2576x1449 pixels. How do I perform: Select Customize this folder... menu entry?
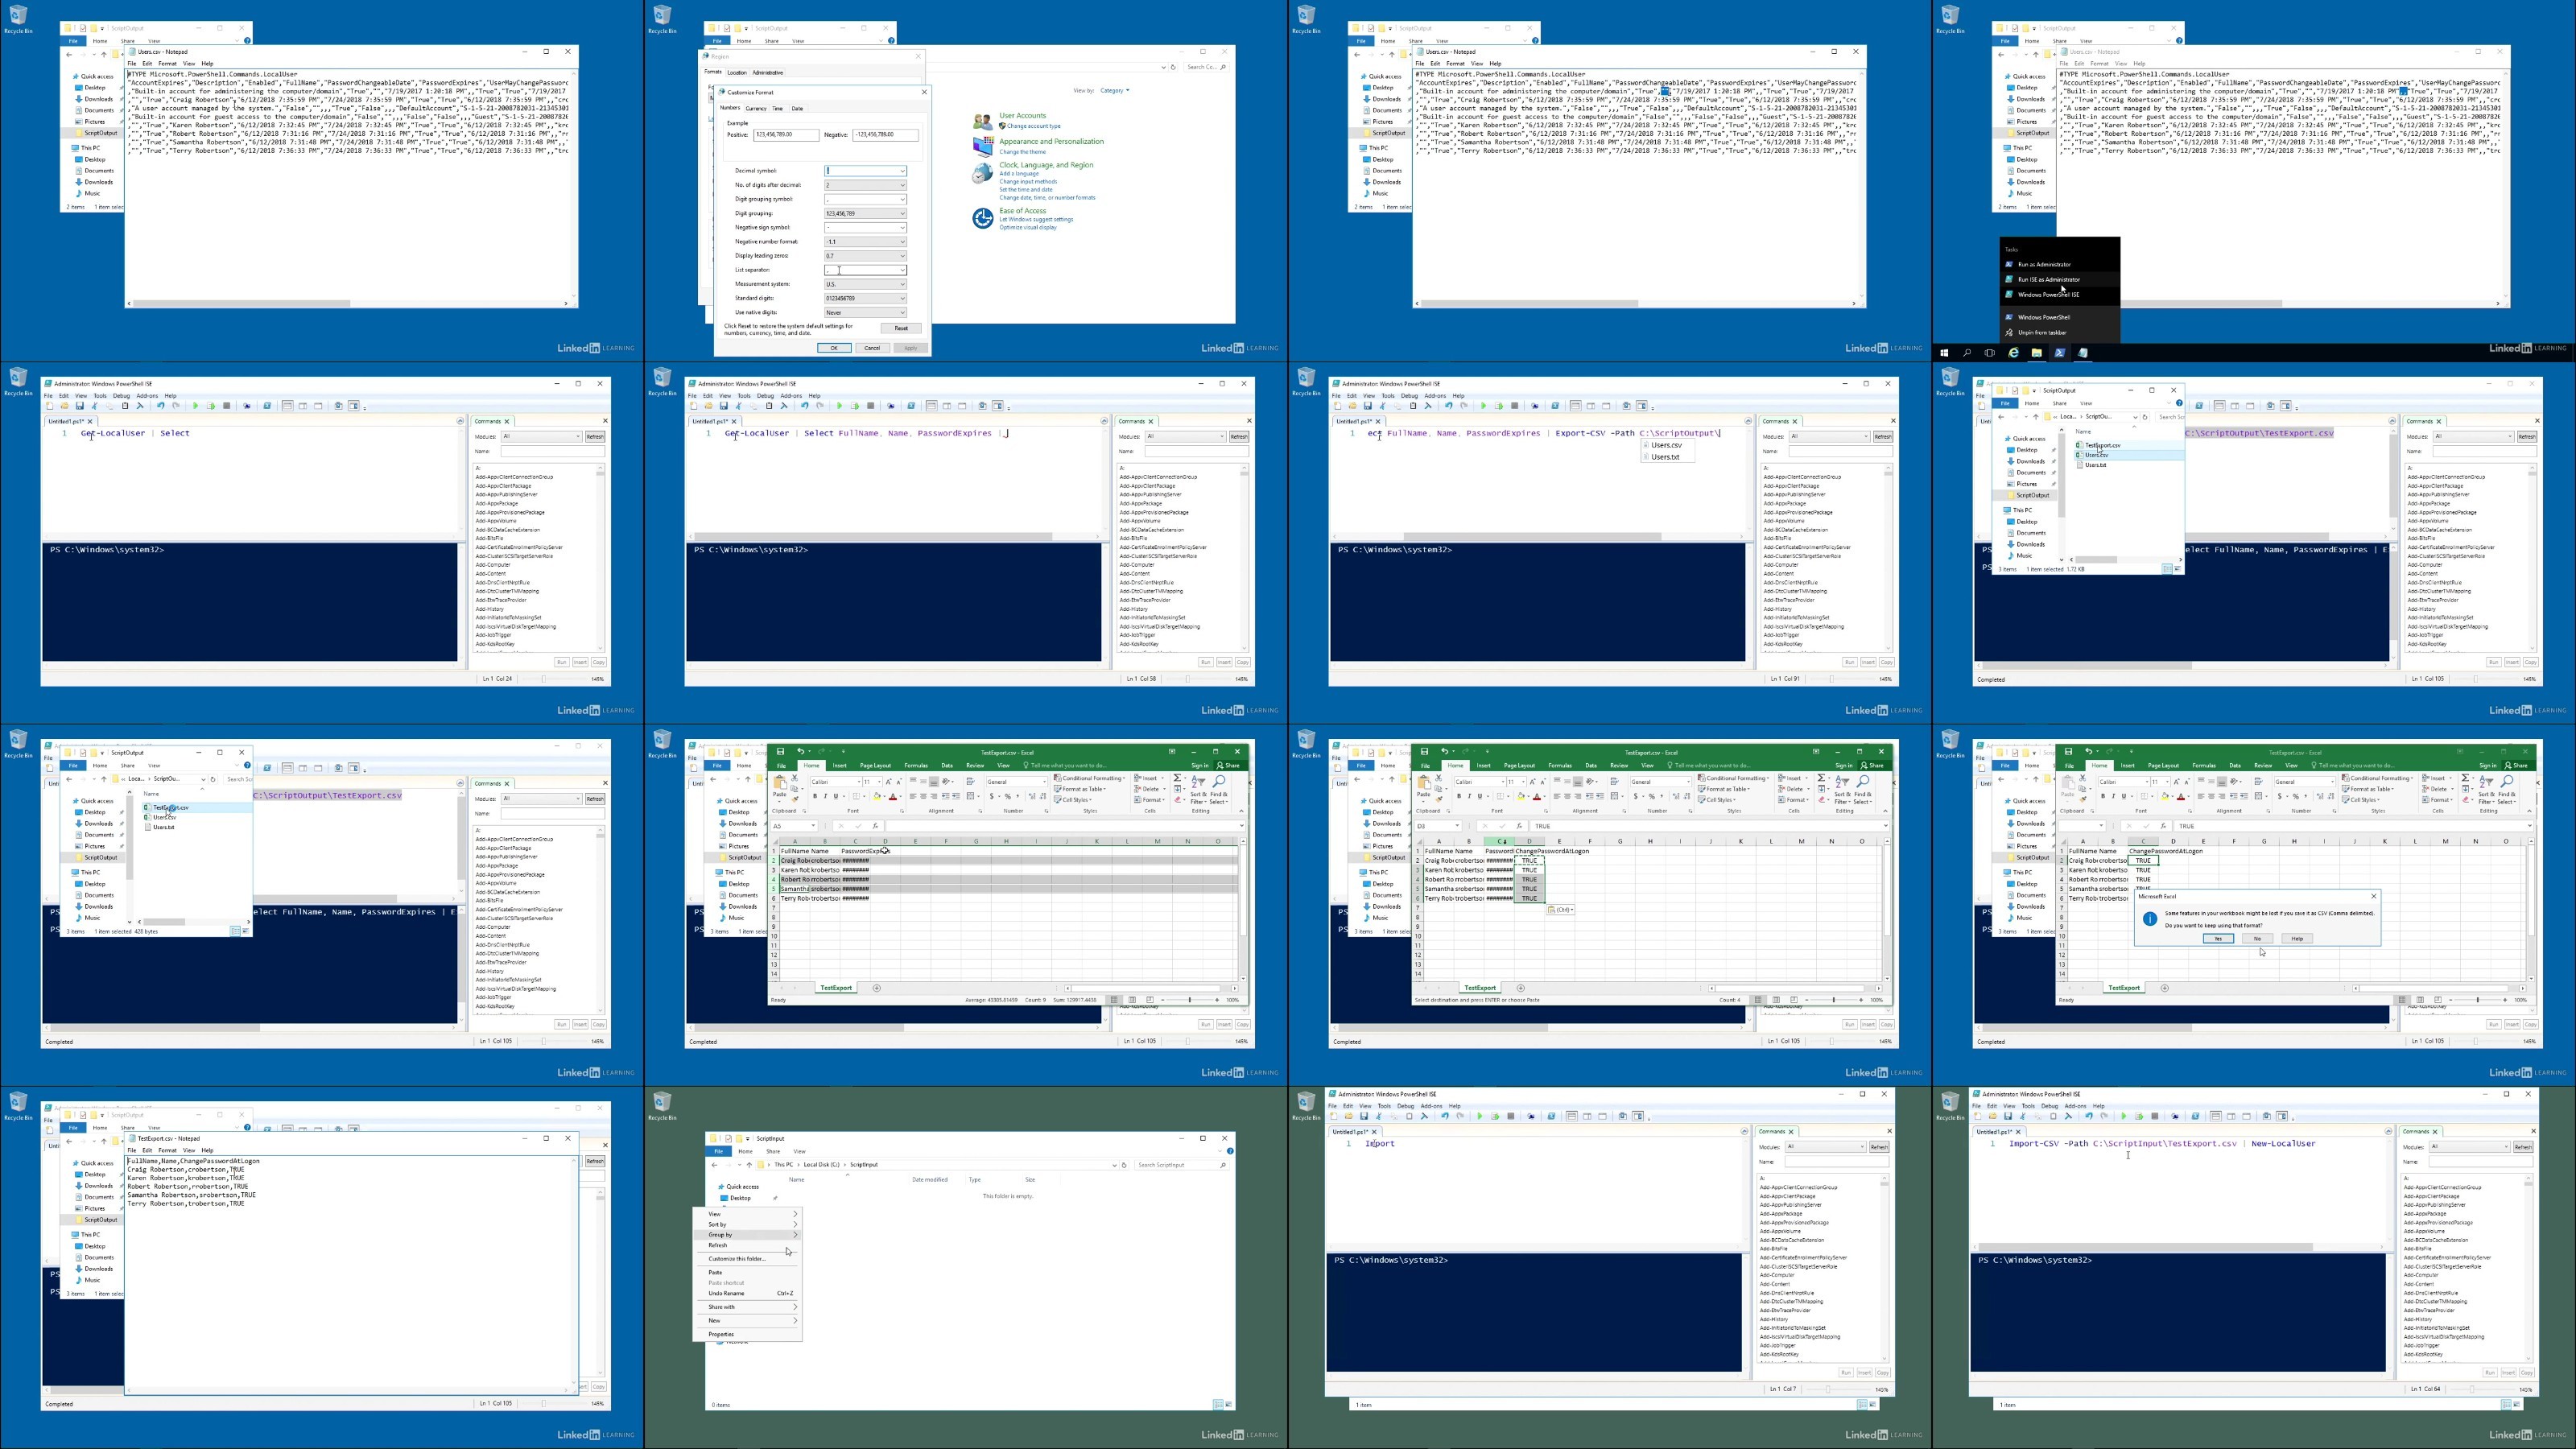click(x=748, y=1259)
